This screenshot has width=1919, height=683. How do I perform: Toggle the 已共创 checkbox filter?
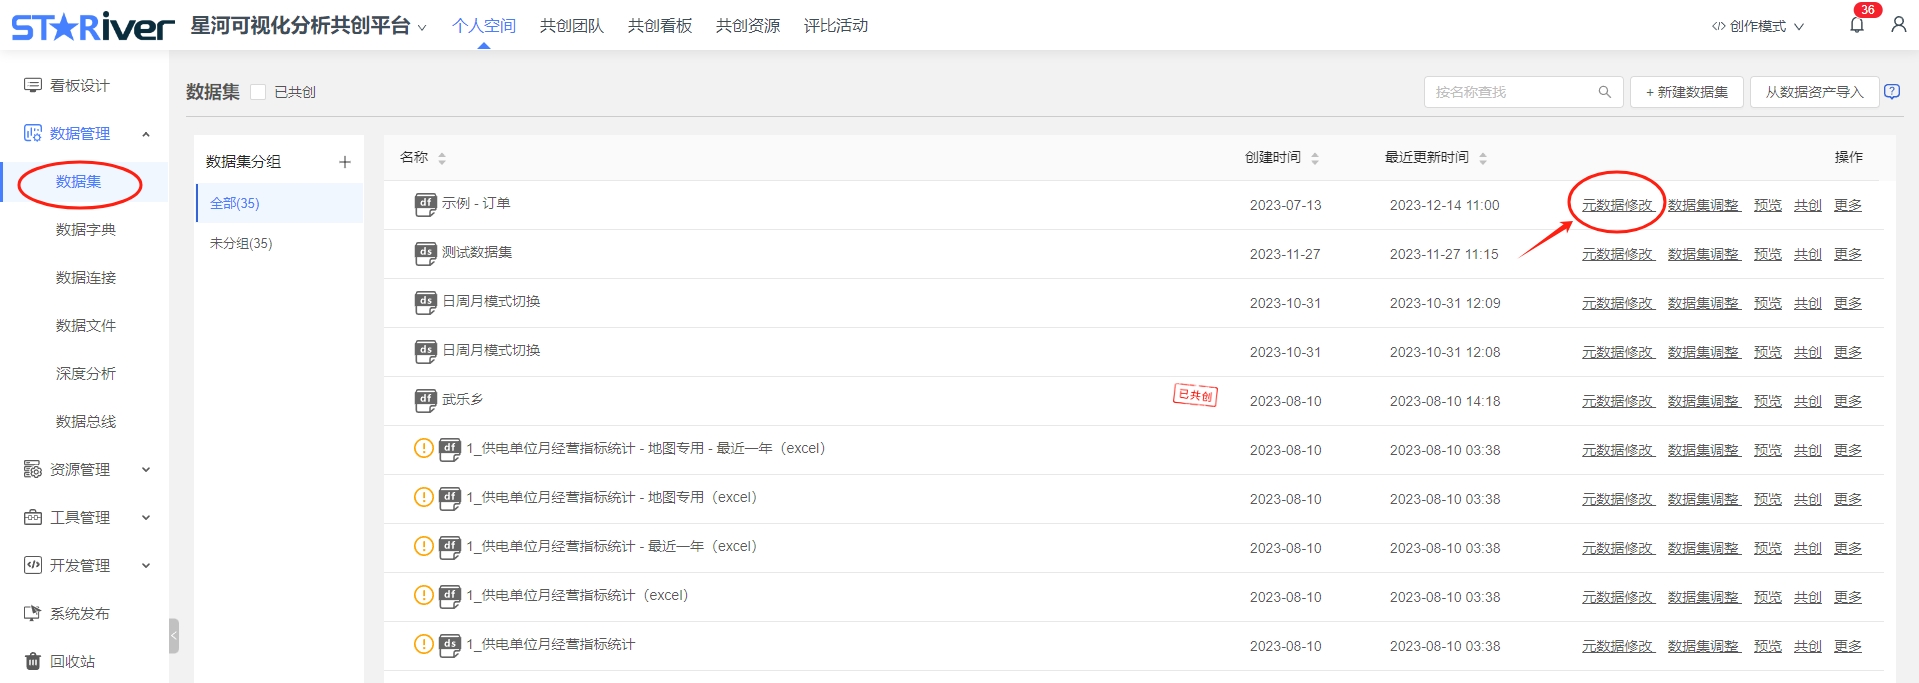pos(258,92)
